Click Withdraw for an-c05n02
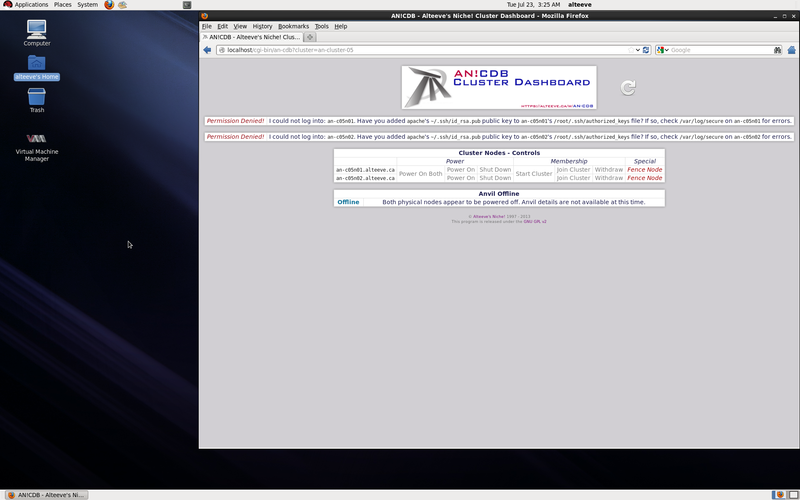Viewport: 800px width, 500px height. coord(609,178)
